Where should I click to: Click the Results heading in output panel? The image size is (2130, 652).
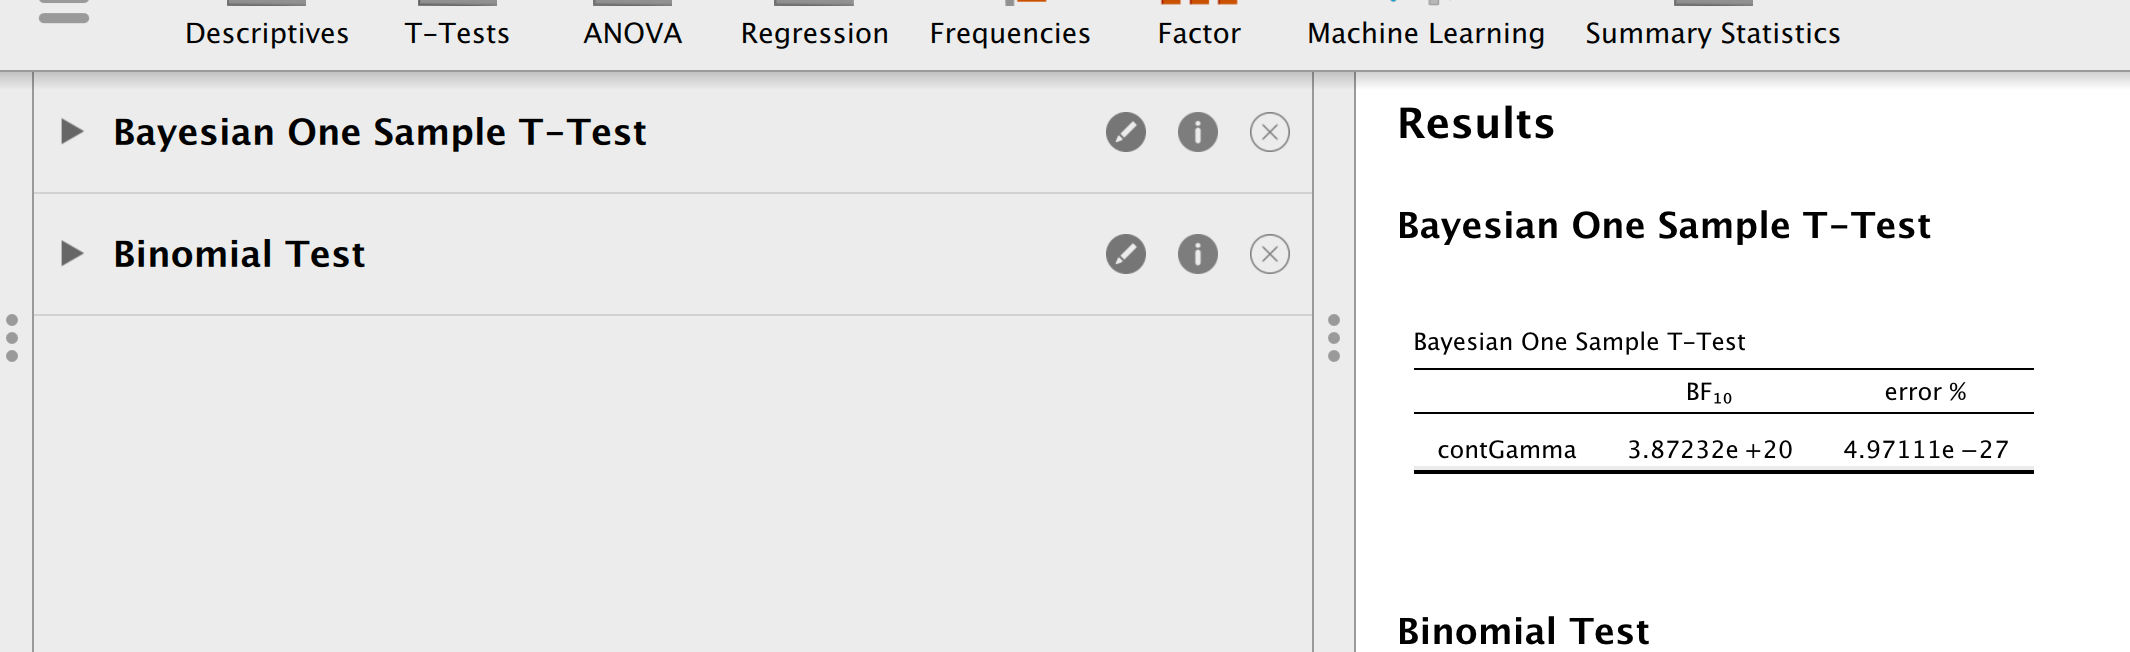click(x=1475, y=124)
